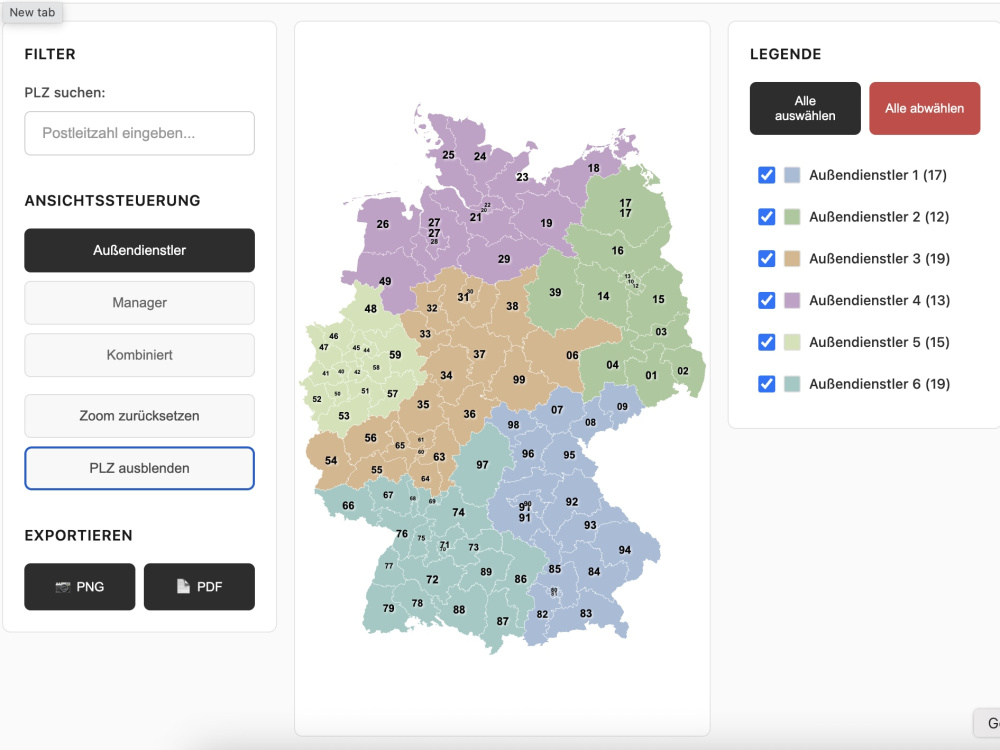1000x750 pixels.
Task: Click green swatch for Außendienstler 2
Action: pyautogui.click(x=792, y=217)
